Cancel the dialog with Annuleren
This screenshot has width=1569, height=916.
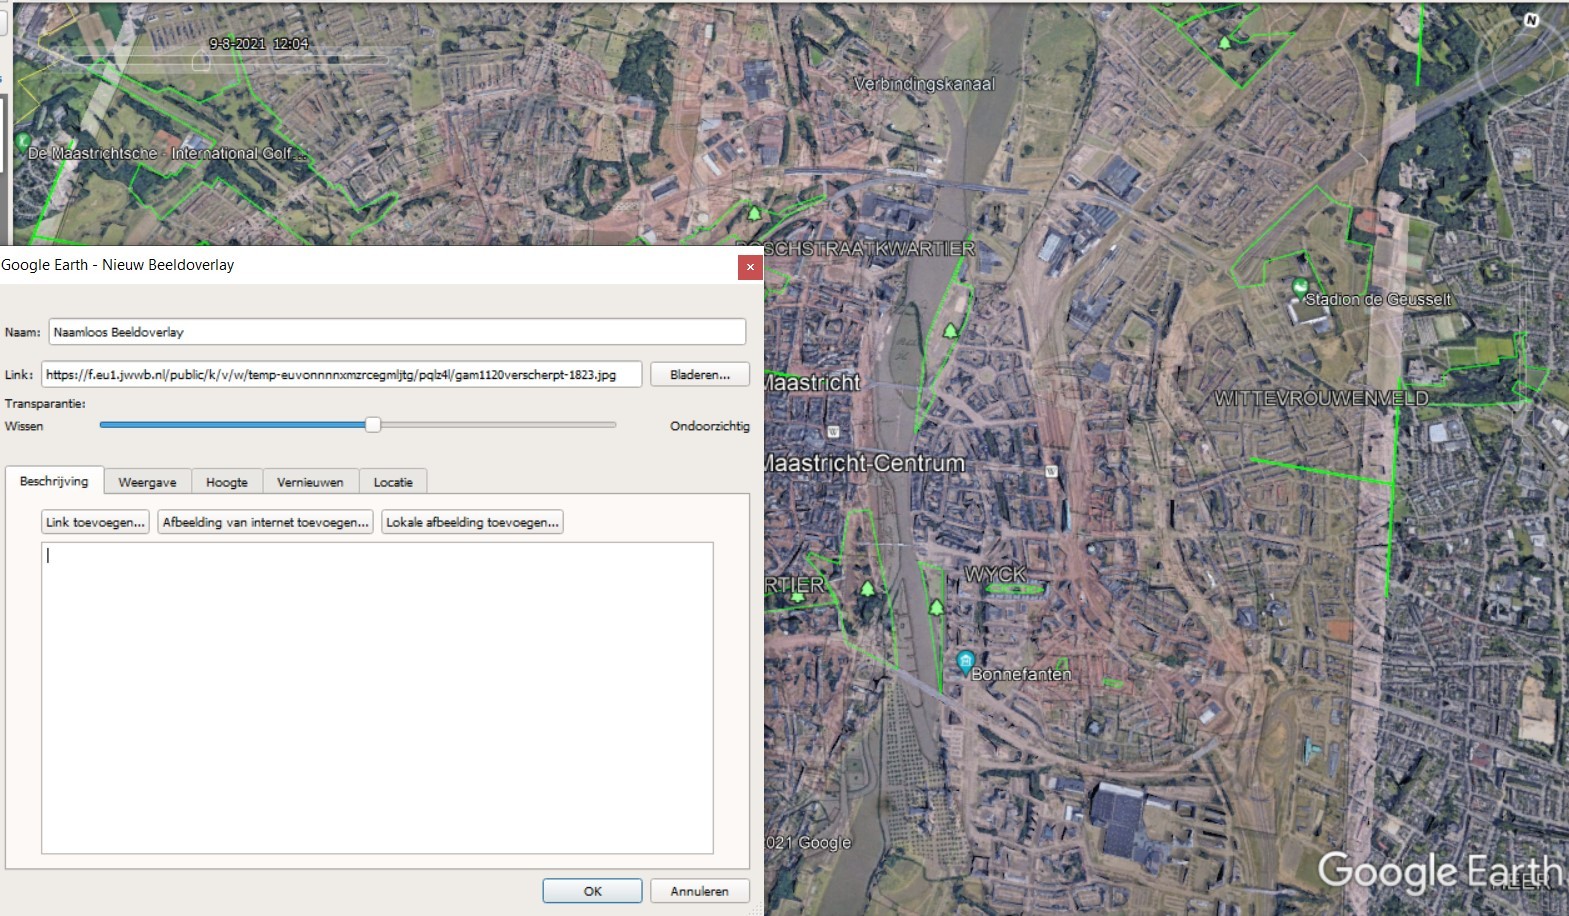click(x=699, y=891)
